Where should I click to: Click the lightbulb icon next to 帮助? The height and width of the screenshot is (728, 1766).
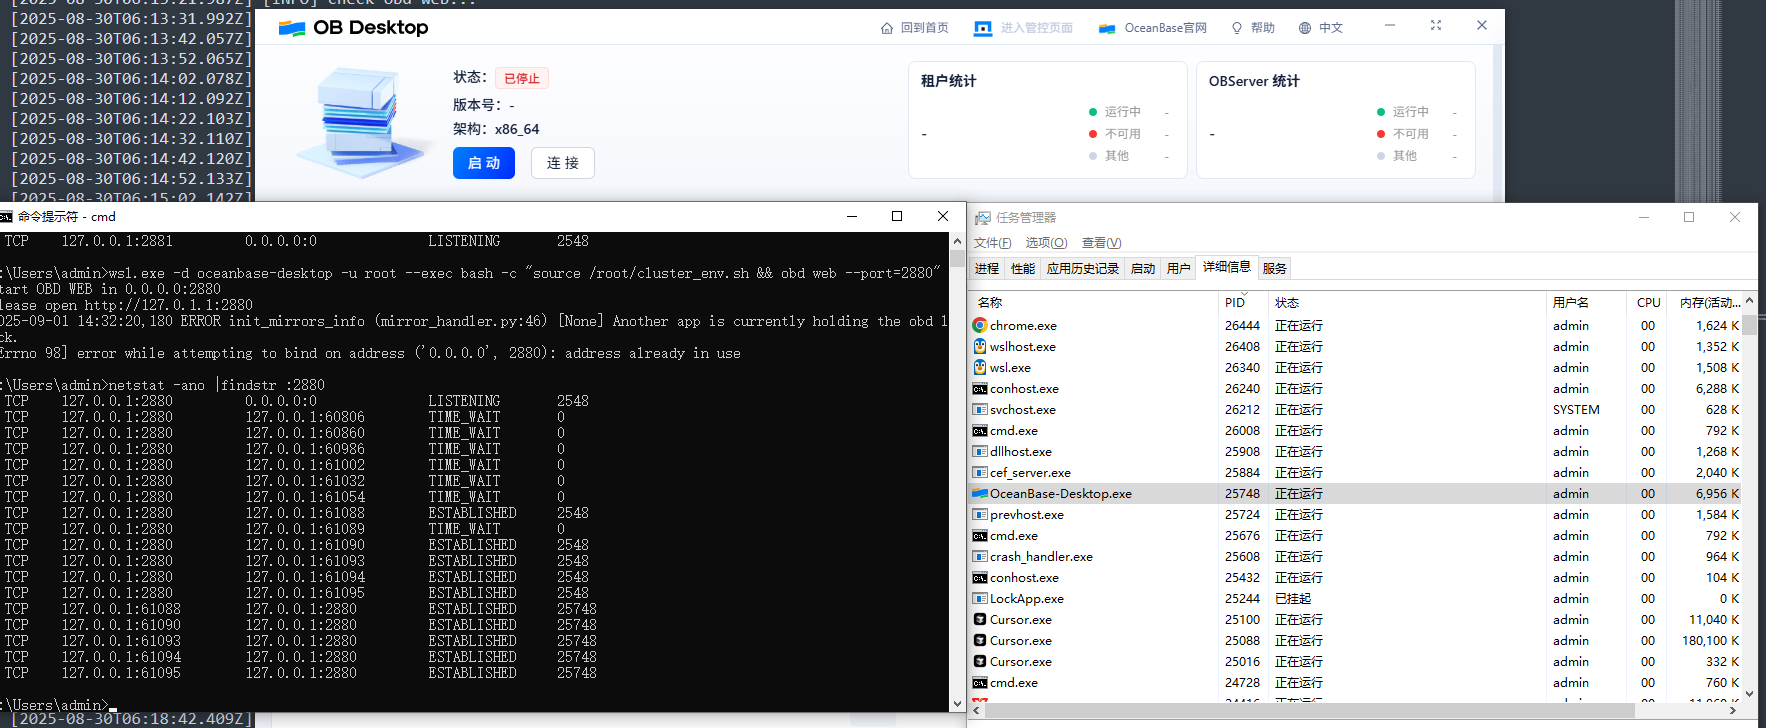(x=1237, y=28)
